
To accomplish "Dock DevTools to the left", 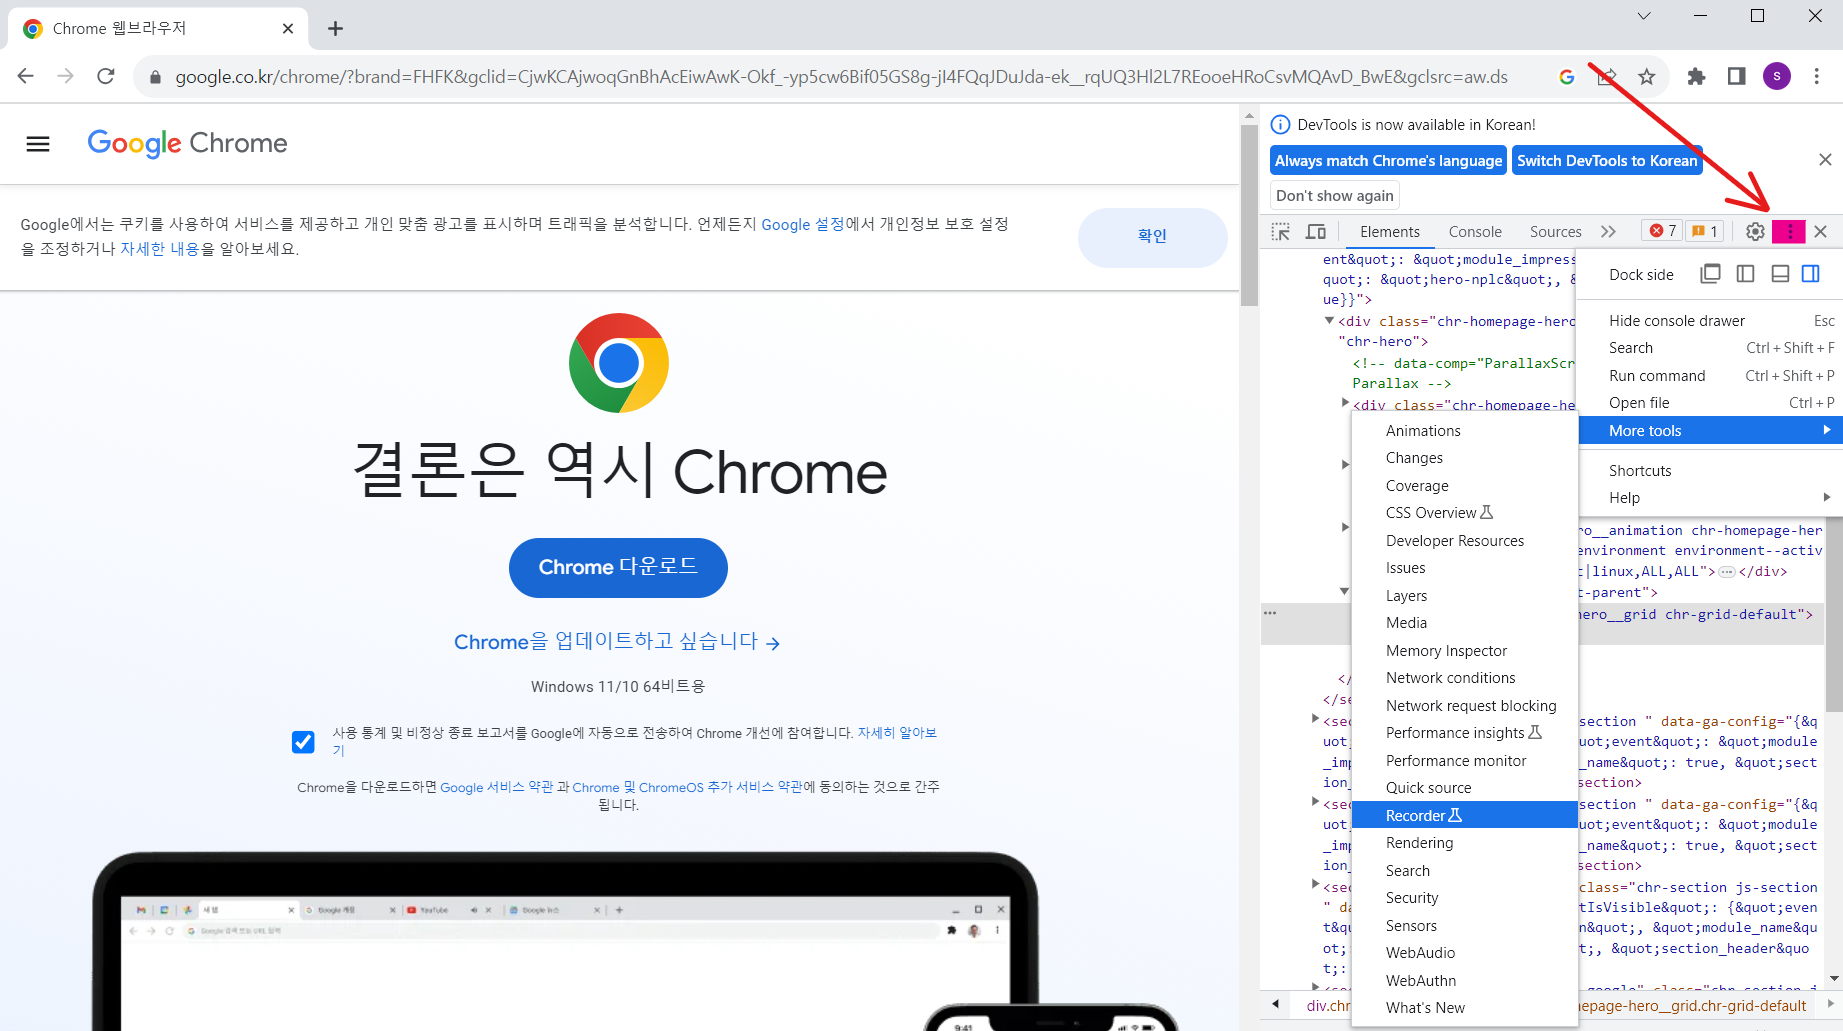I will [1746, 274].
